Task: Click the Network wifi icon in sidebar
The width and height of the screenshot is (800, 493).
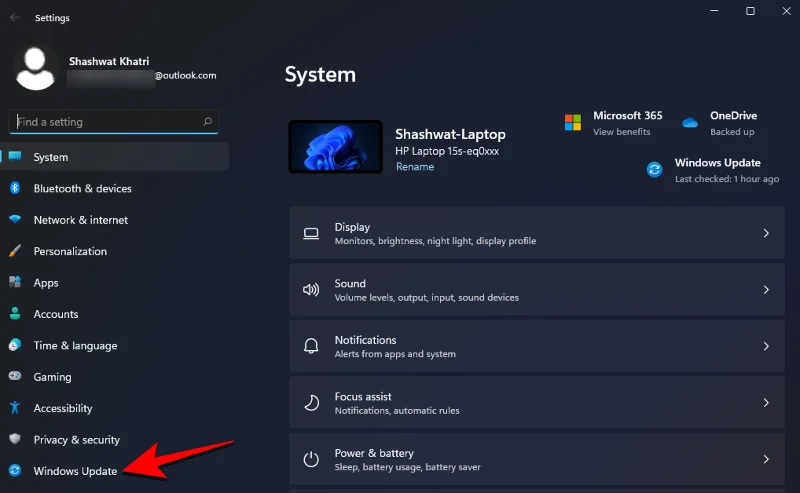Action: point(15,219)
